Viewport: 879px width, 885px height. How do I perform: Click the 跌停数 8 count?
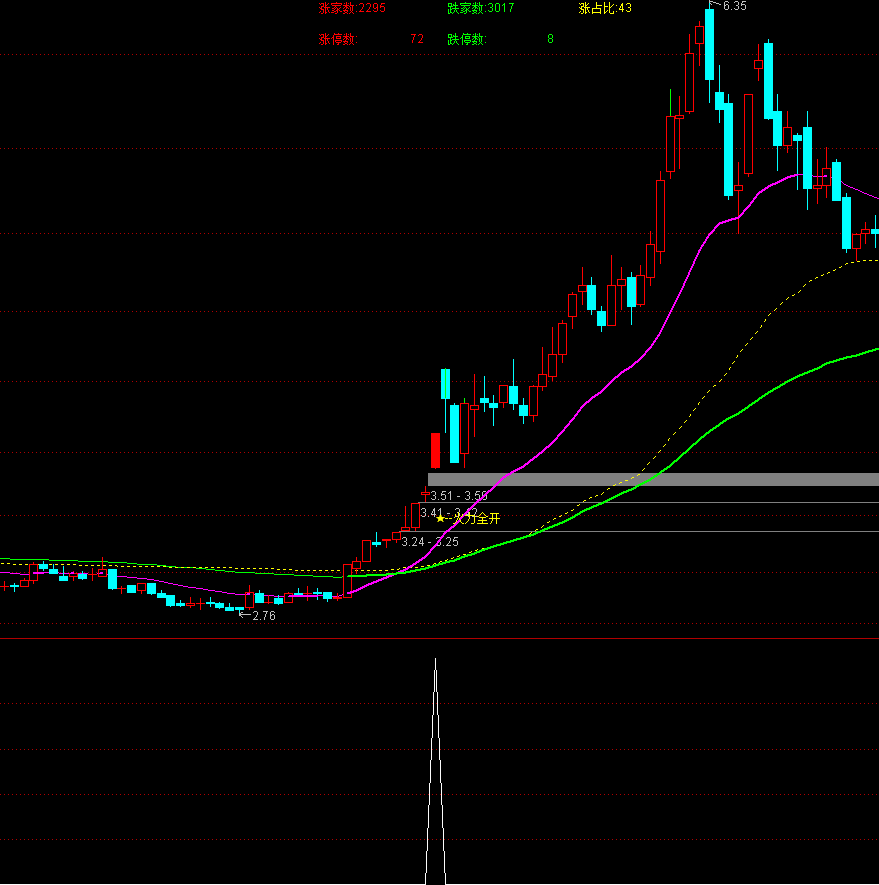click(x=500, y=39)
